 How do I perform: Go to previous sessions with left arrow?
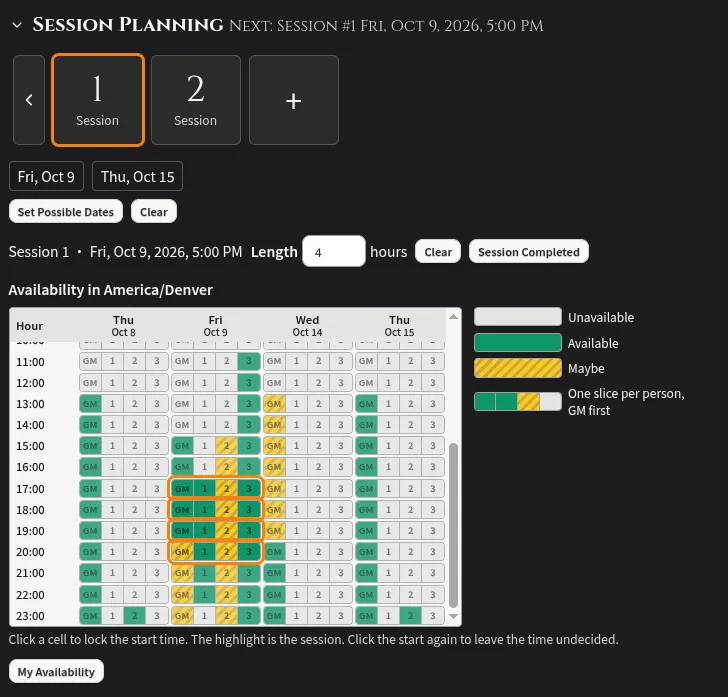[x=29, y=100]
